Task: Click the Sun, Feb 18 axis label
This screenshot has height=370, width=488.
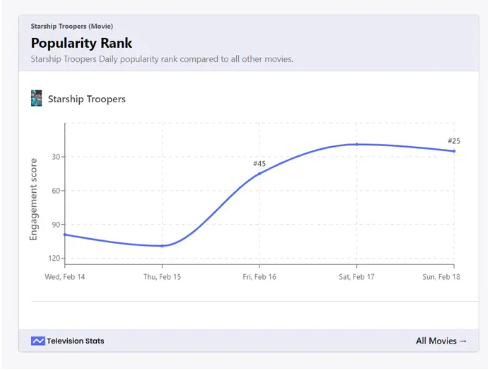Action: click(441, 277)
